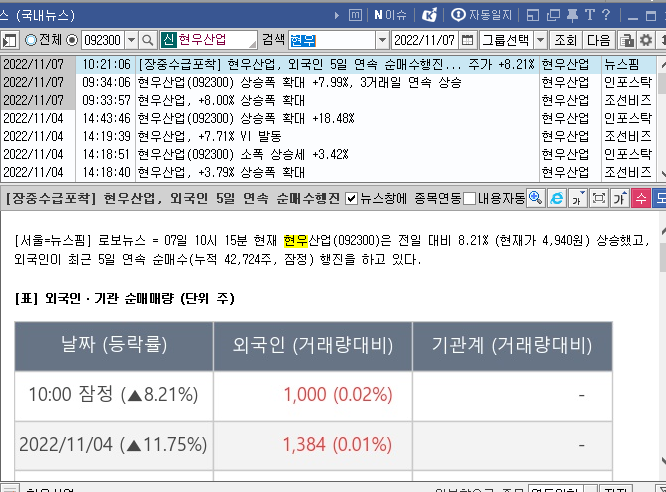The image size is (666, 492).
Task: Click the 현우산업 stock name field
Action: coord(216,40)
